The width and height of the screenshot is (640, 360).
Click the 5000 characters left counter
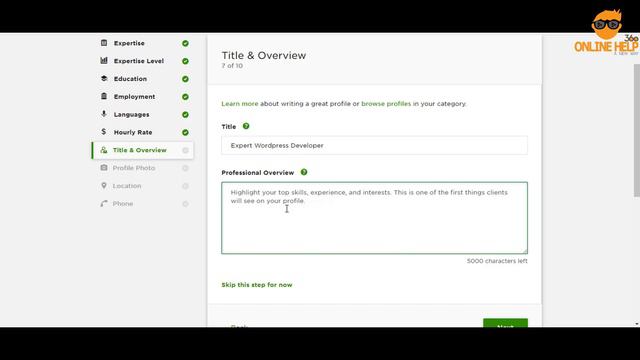tap(497, 261)
